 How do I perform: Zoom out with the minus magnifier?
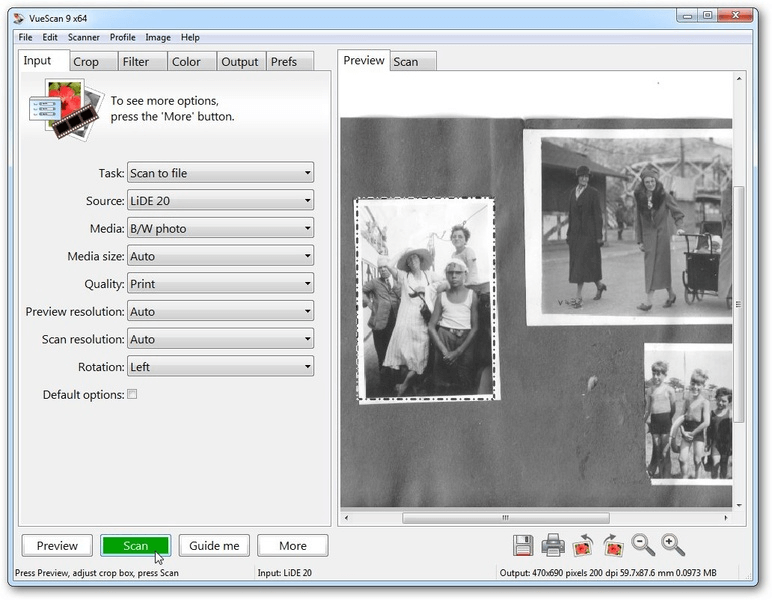click(x=643, y=545)
